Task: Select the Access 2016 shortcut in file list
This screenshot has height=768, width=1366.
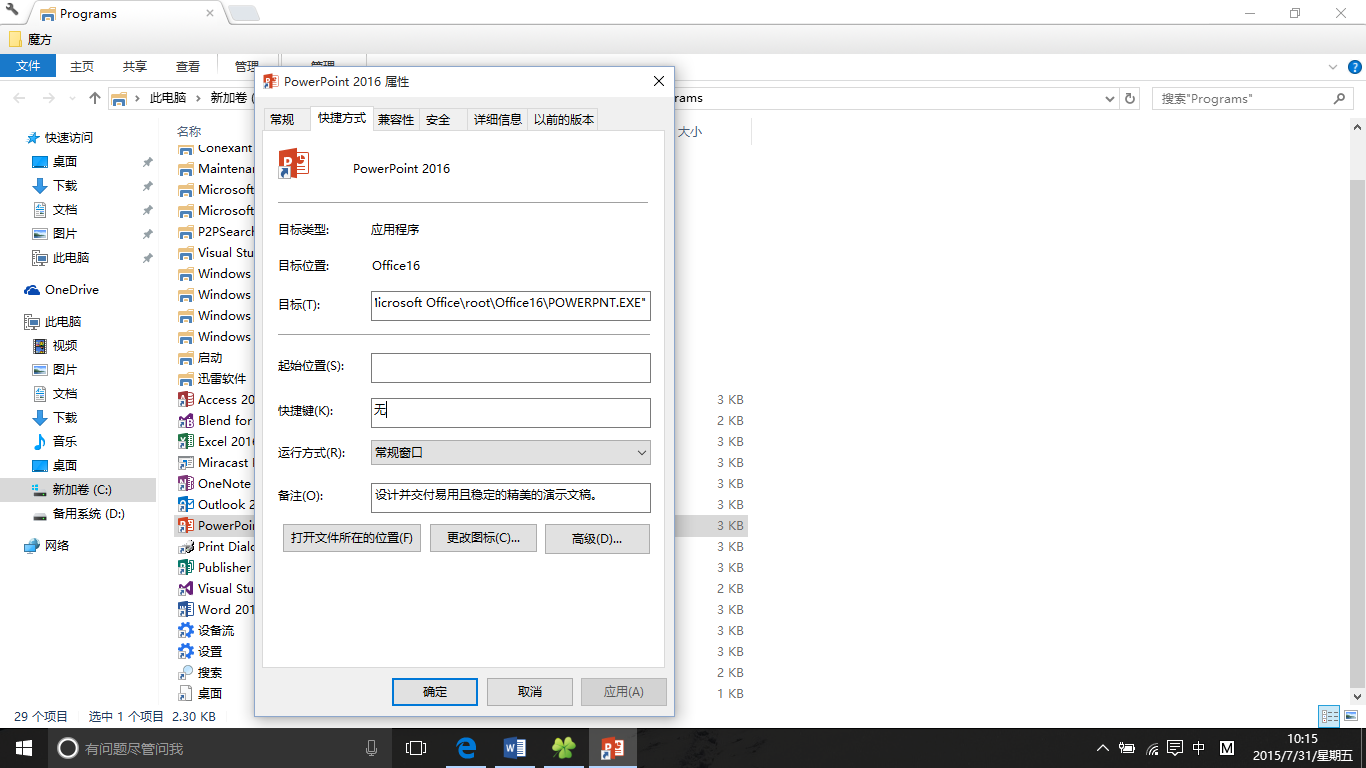Action: [x=215, y=399]
